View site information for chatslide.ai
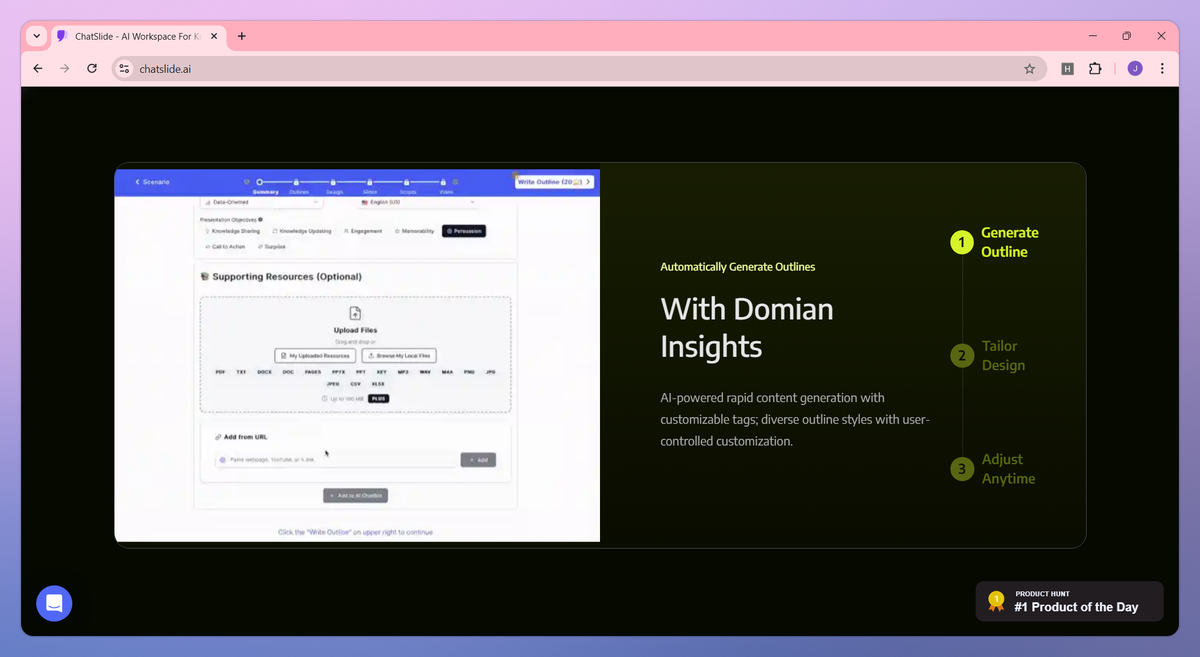The height and width of the screenshot is (657, 1200). (x=124, y=69)
